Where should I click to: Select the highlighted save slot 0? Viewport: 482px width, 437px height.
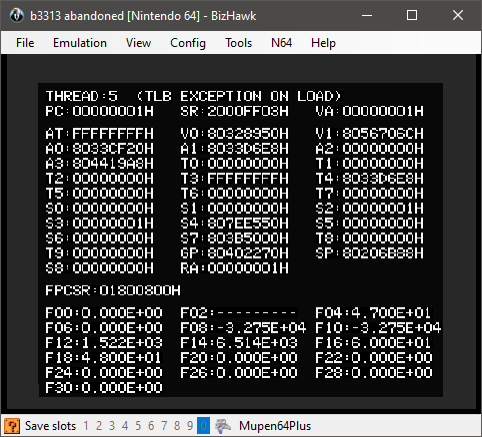(203, 426)
